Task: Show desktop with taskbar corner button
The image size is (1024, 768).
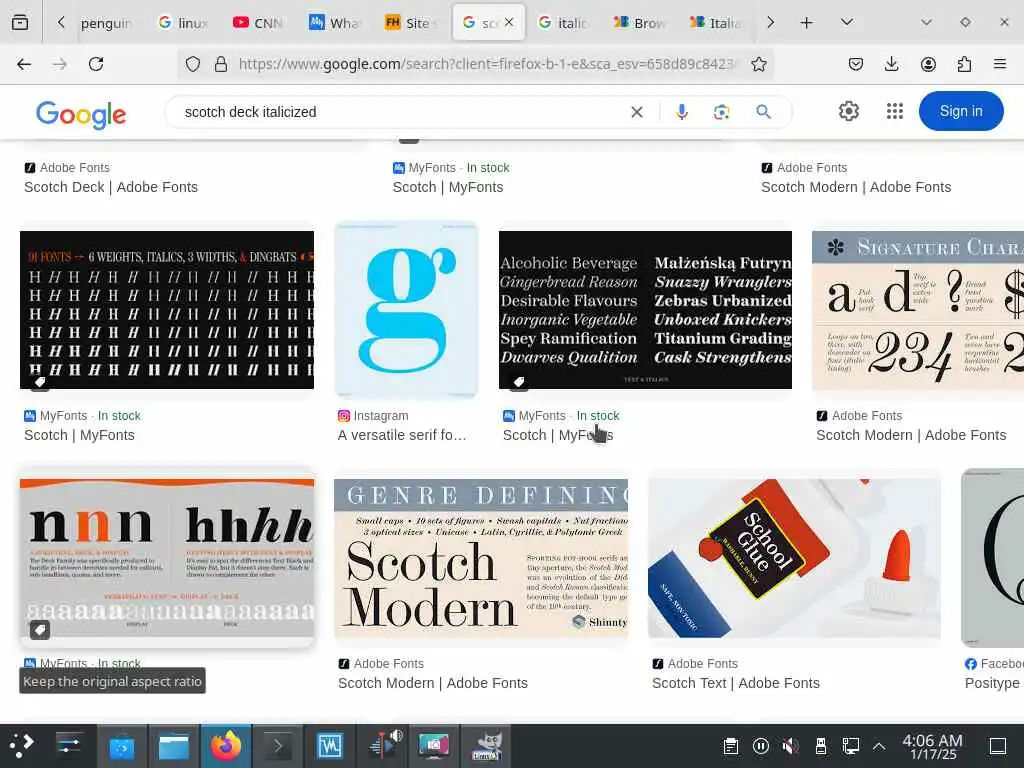Action: (998, 745)
